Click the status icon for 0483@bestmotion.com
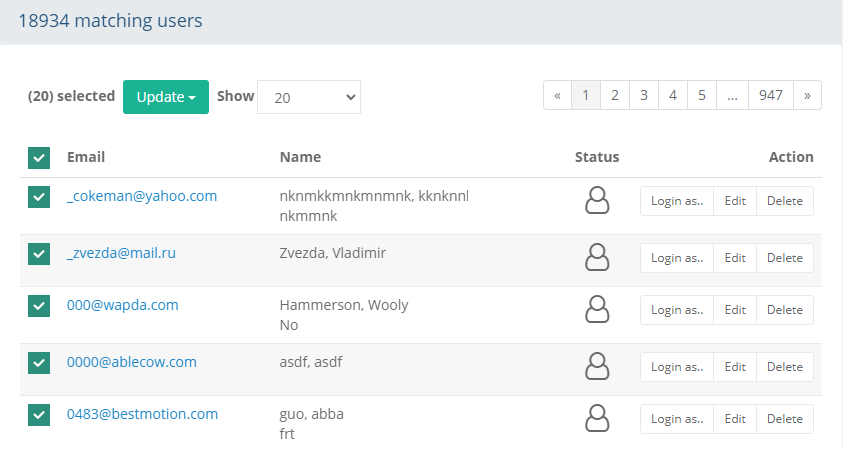Viewport: 843px width, 449px height. (x=597, y=419)
